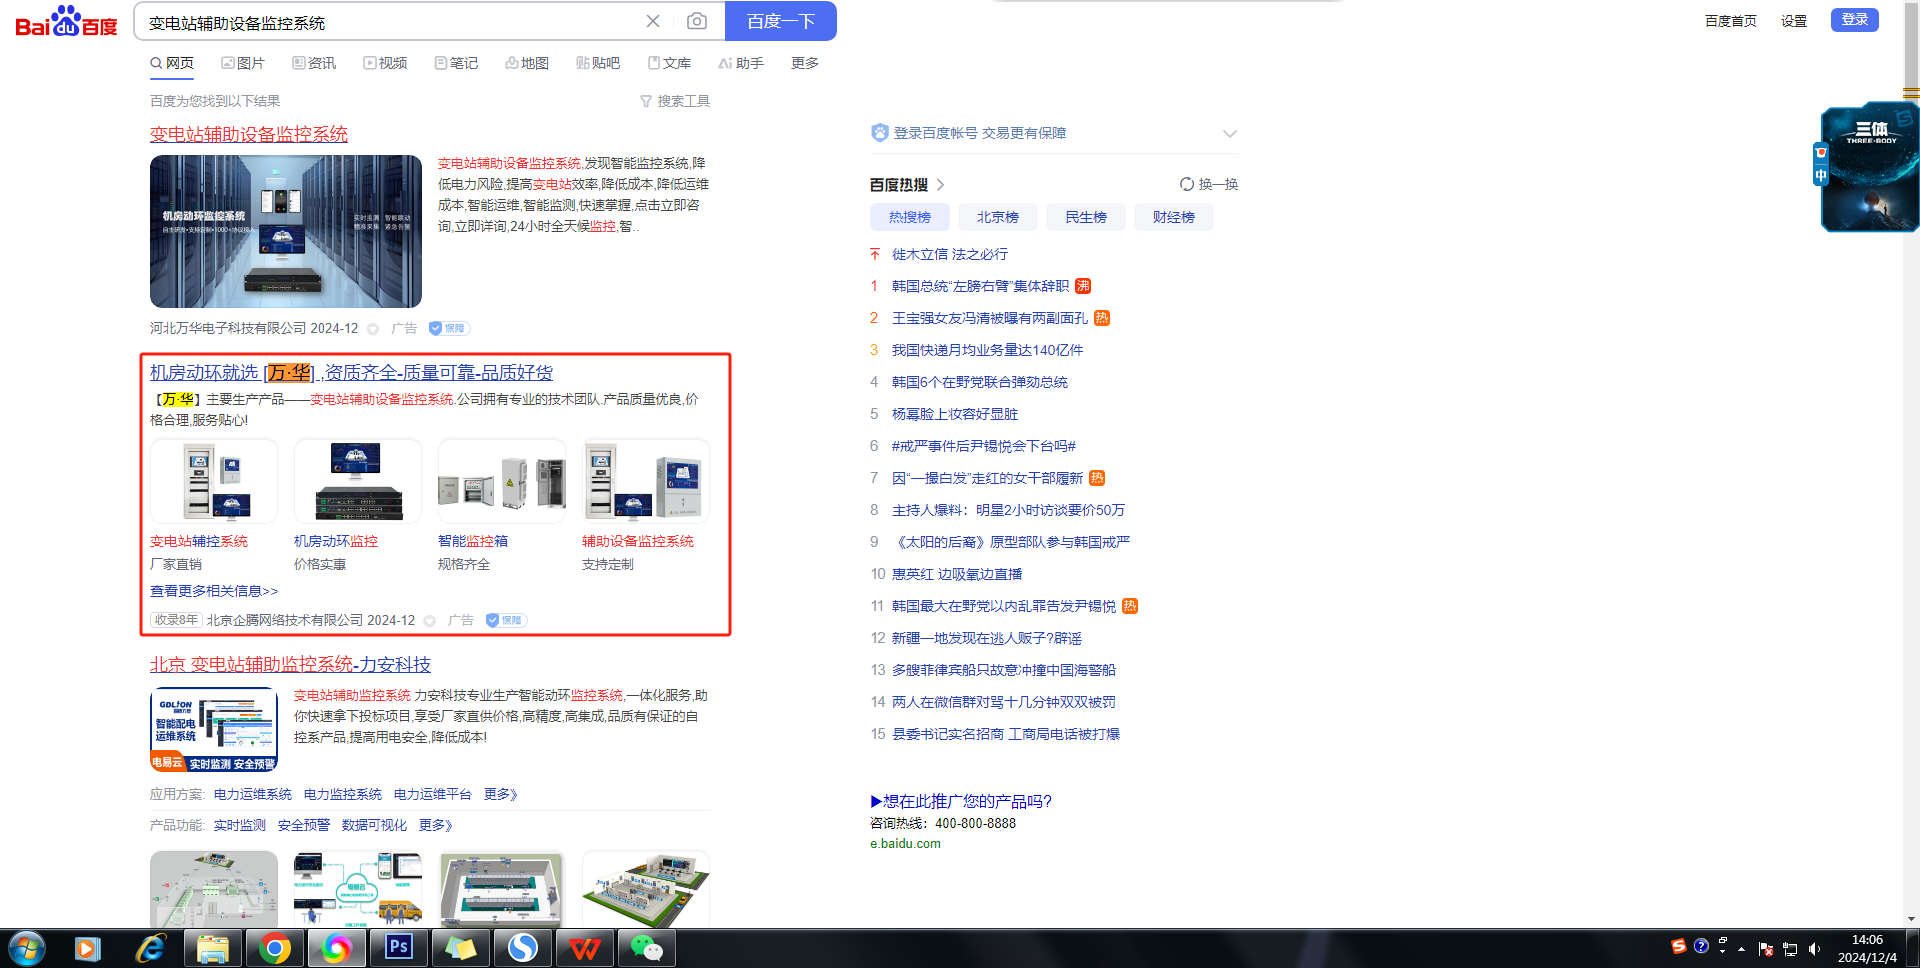The image size is (1920, 968).
Task: Click the search input field
Action: pos(390,22)
